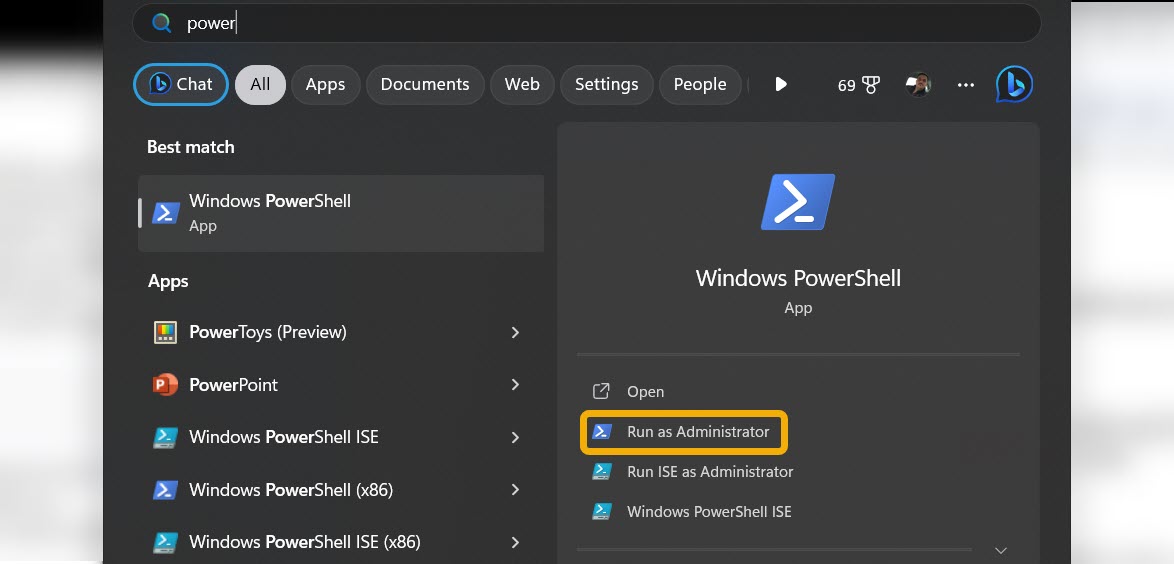This screenshot has width=1174, height=564.
Task: Open the Bing Chat filter
Action: (181, 84)
